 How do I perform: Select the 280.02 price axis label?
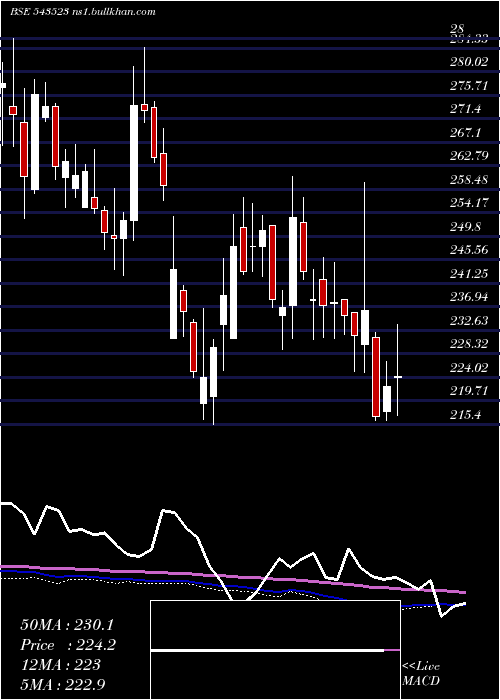coord(469,62)
